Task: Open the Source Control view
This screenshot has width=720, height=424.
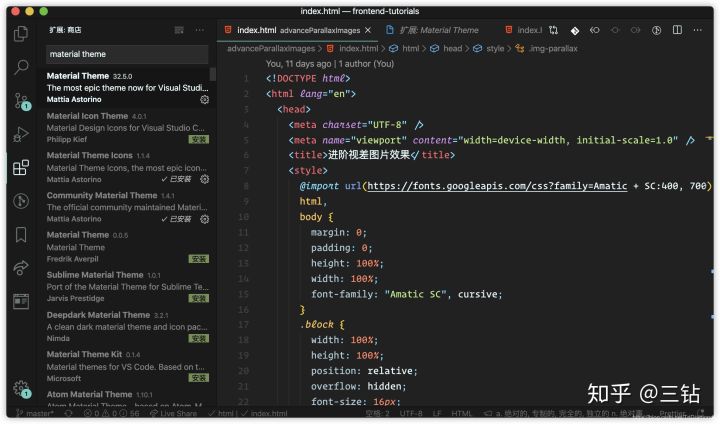Action: pos(21,101)
